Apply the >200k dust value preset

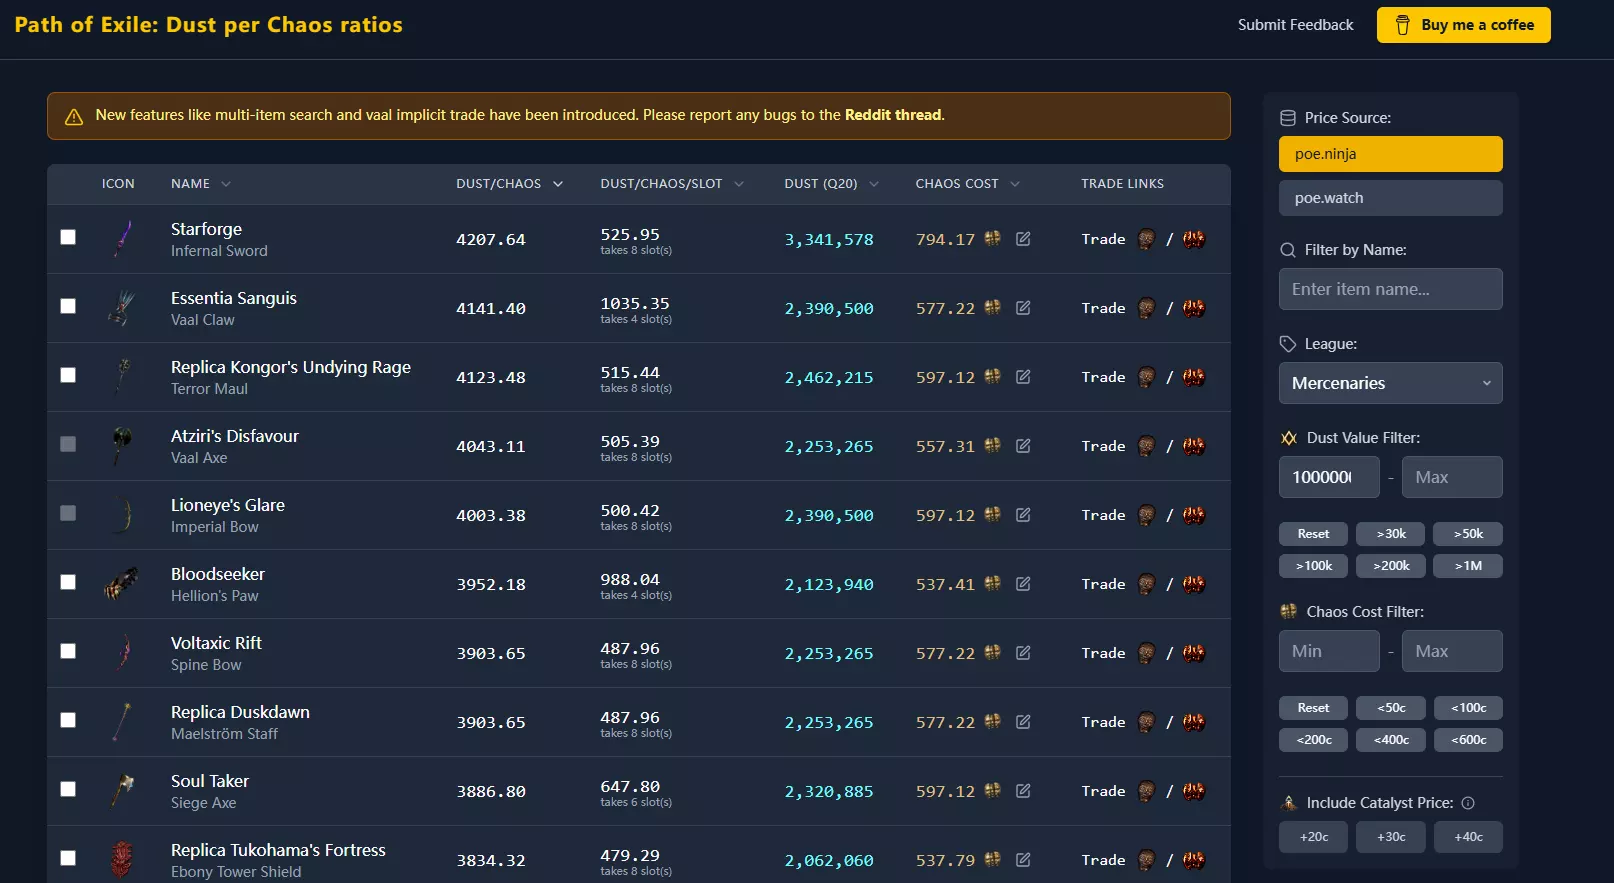tap(1391, 566)
